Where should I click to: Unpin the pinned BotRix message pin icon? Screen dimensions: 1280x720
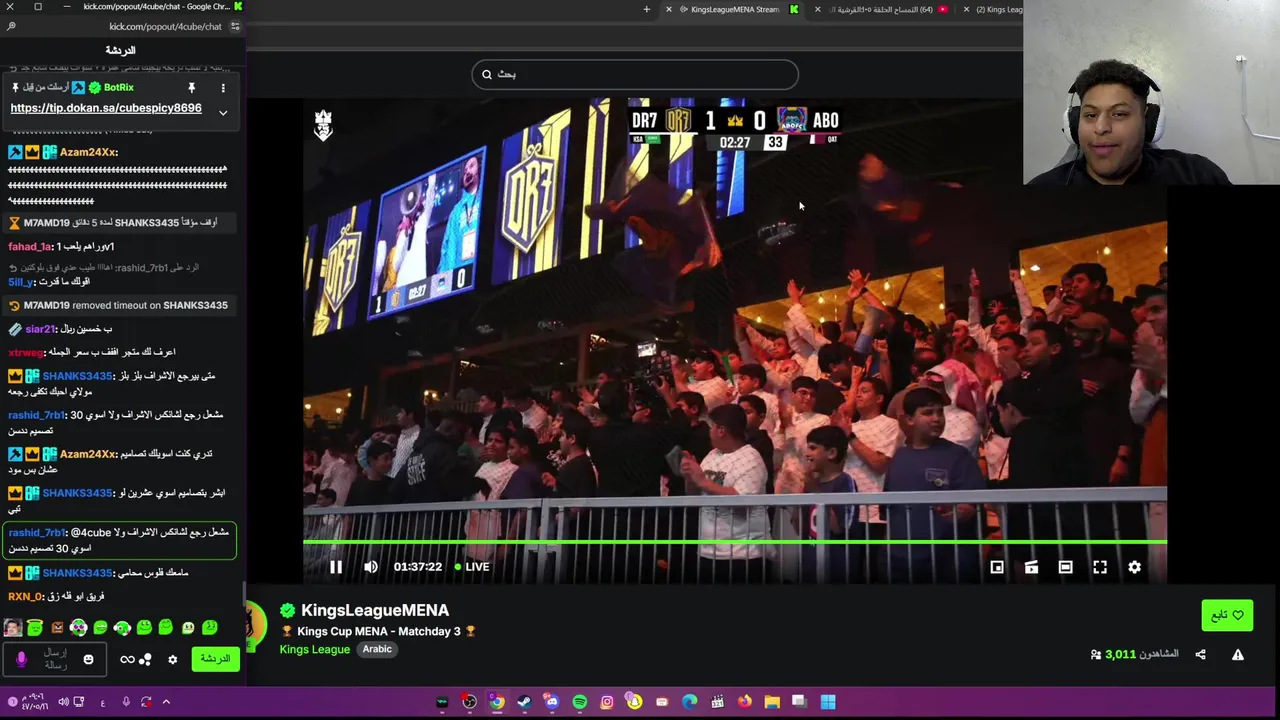click(191, 88)
